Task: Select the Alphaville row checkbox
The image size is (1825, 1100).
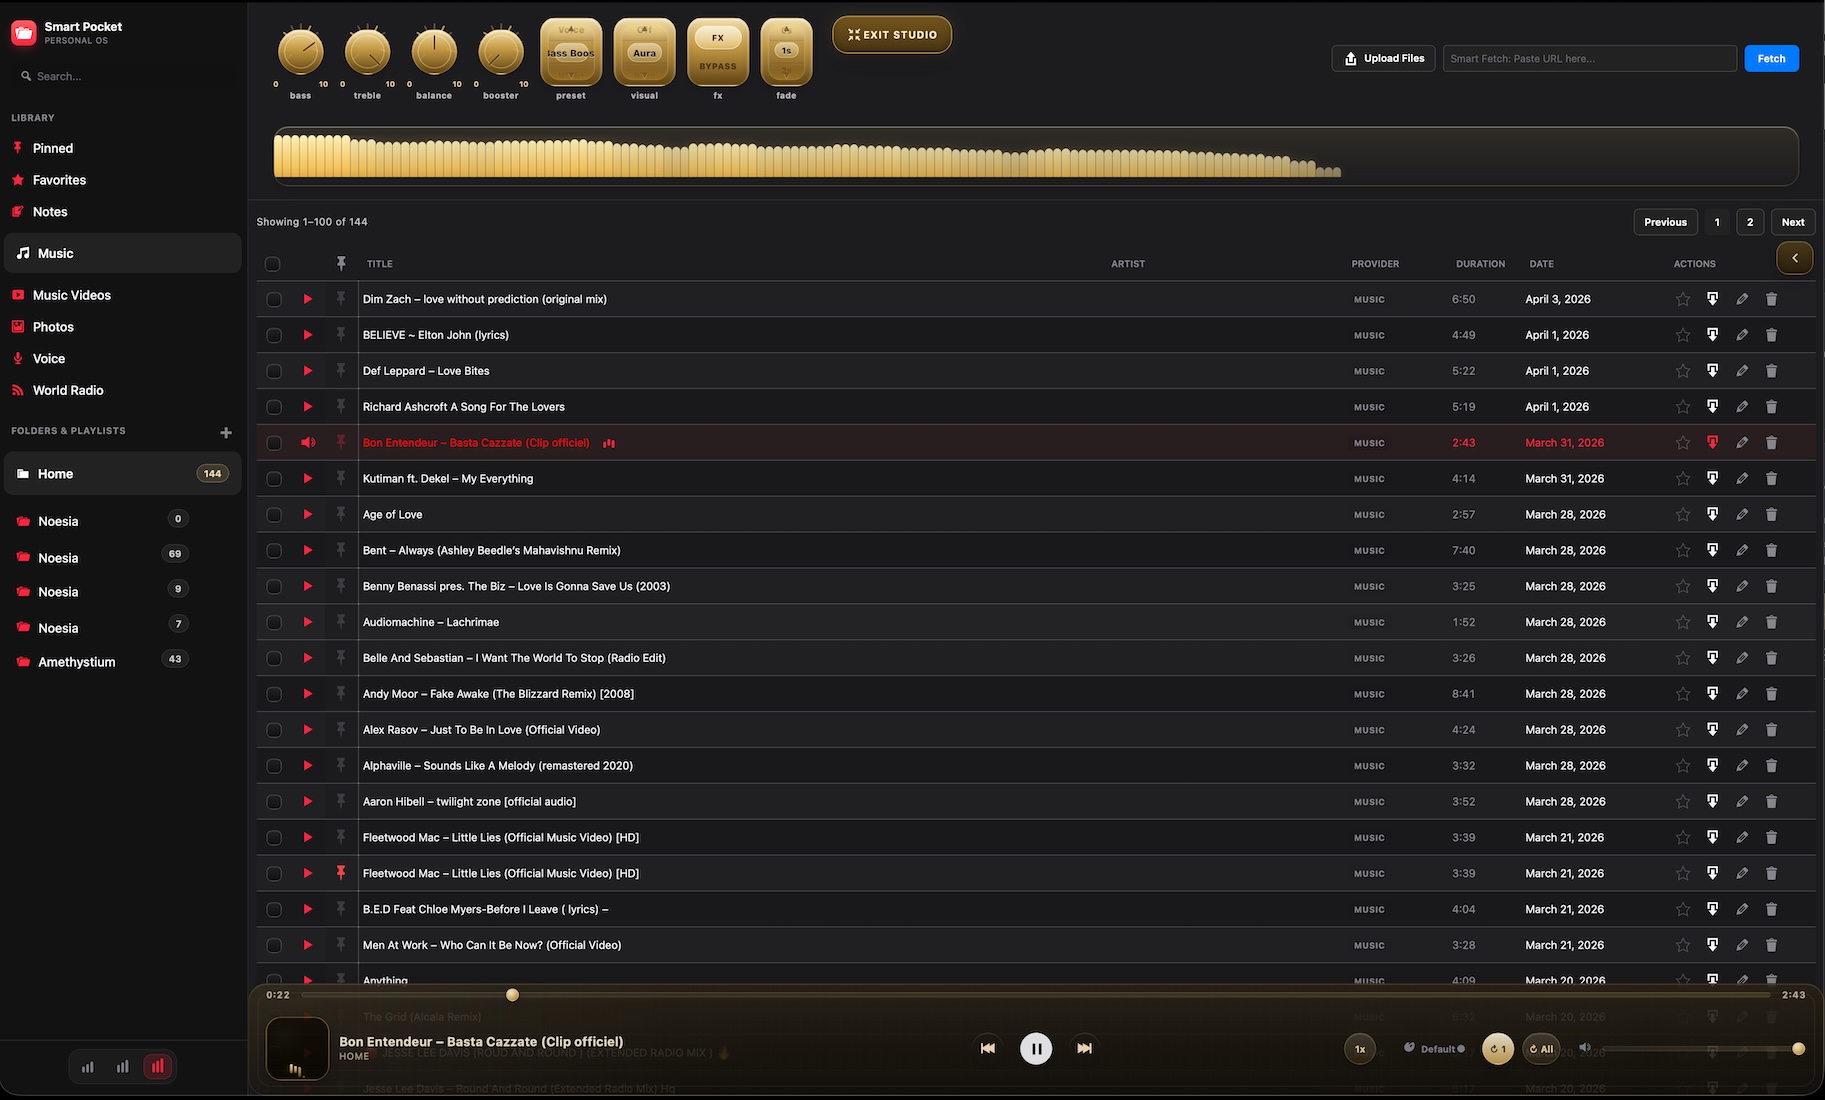Action: [x=274, y=766]
